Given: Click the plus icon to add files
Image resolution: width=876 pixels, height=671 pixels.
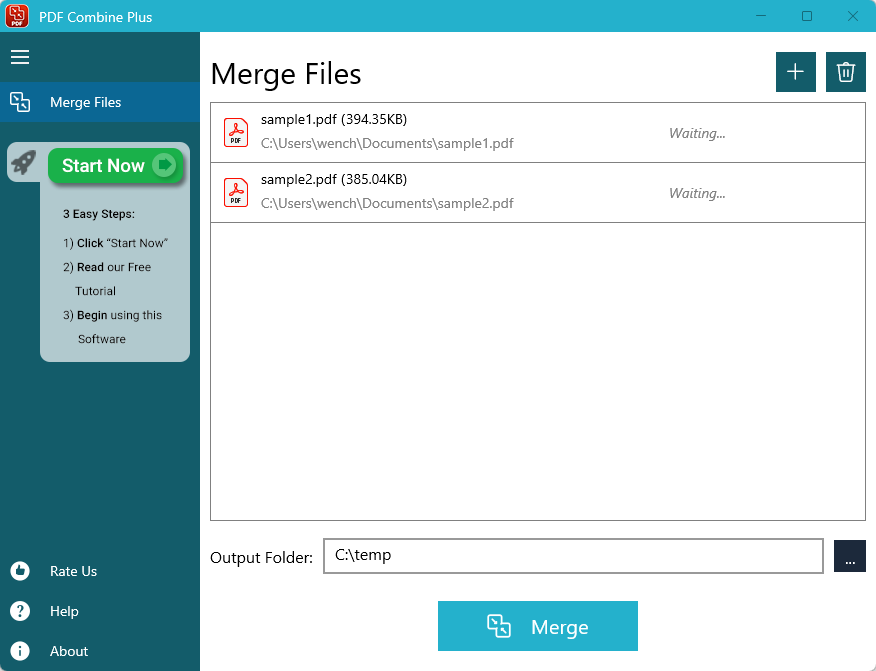Looking at the screenshot, I should 796,72.
